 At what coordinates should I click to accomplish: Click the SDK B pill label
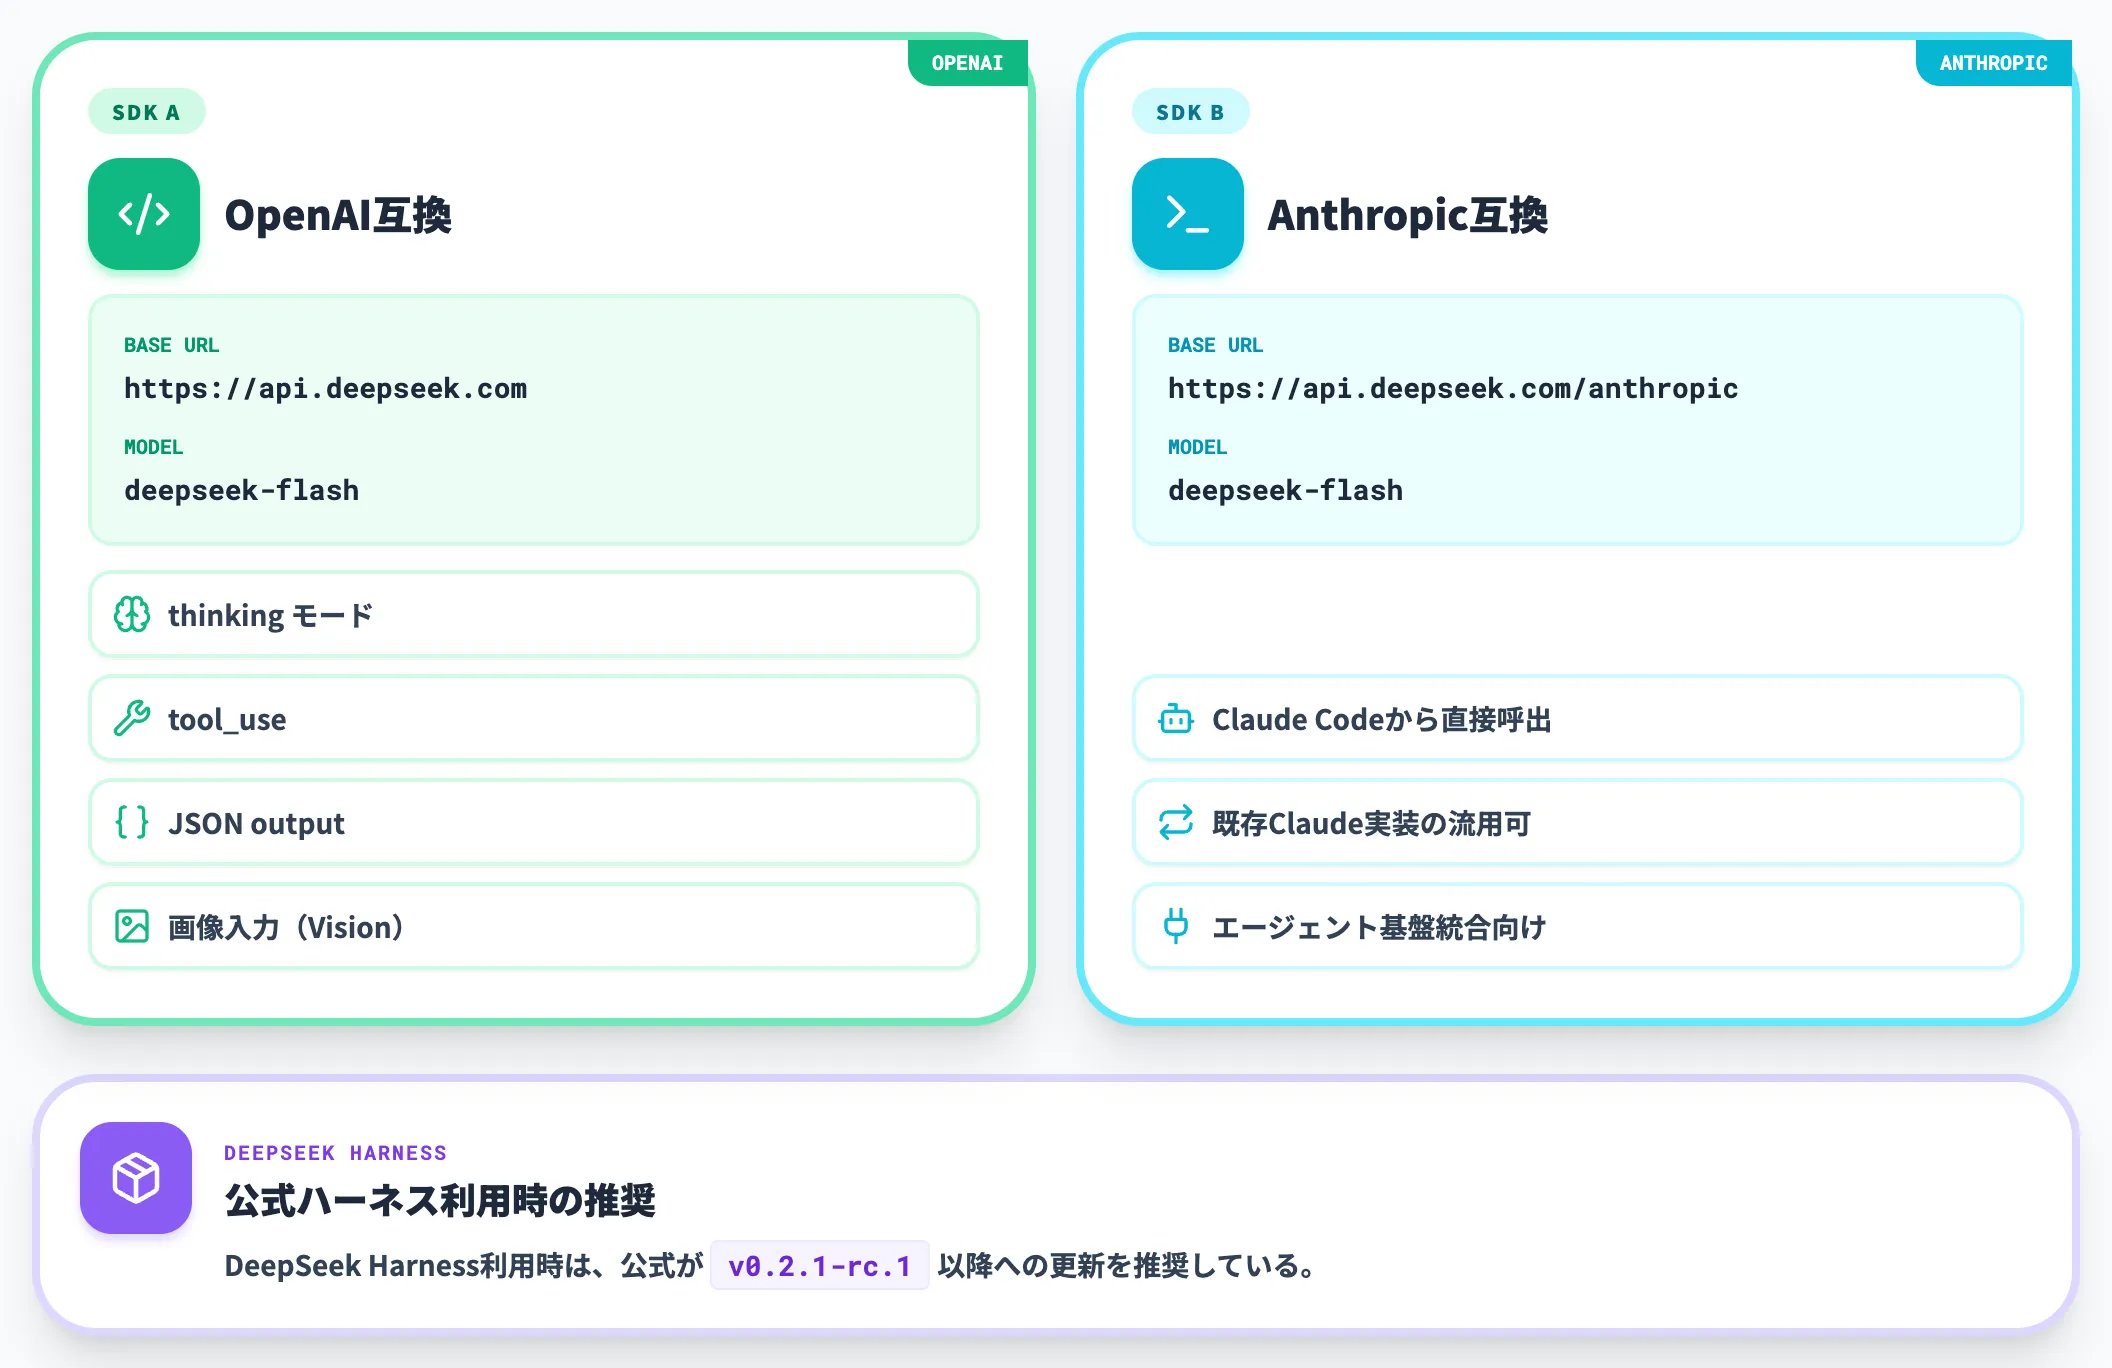tap(1191, 112)
